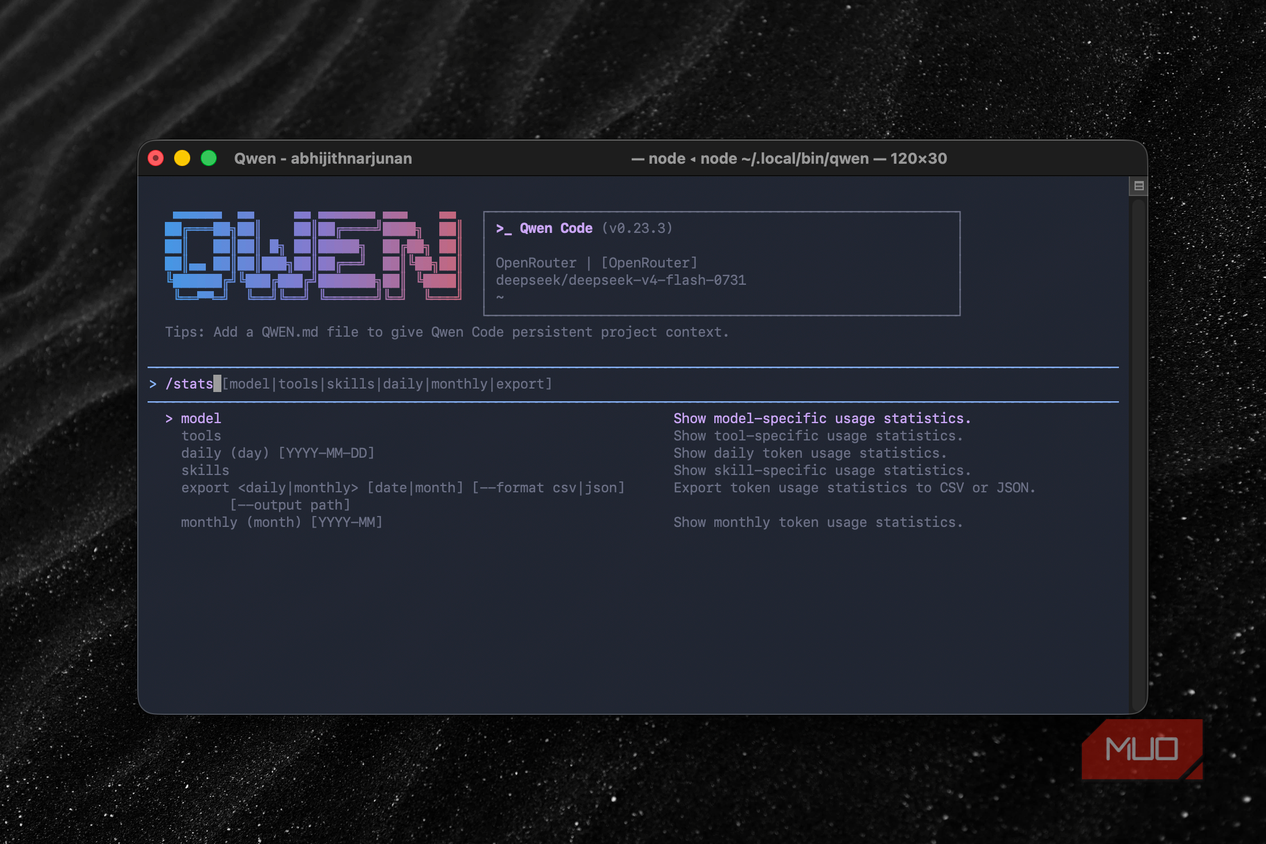Click the title bar process text 'node ~/.local/bin/qwen'

click(x=785, y=158)
